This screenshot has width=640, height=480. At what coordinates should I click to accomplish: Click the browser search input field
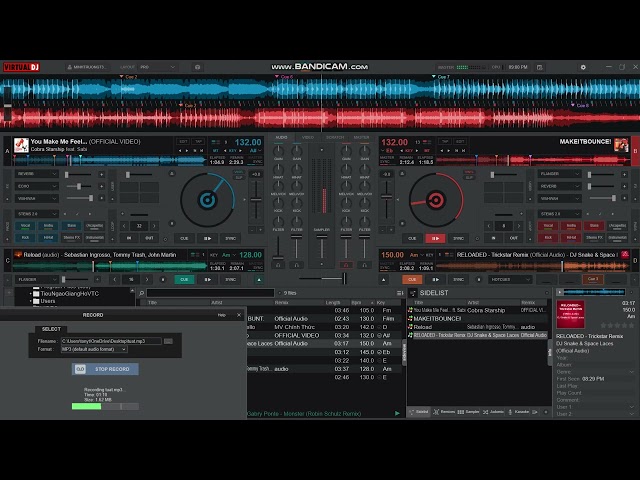(210, 293)
